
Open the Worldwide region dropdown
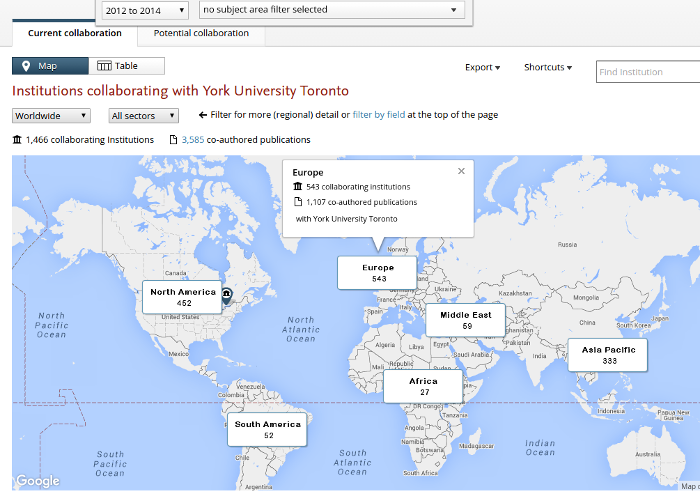pos(51,116)
